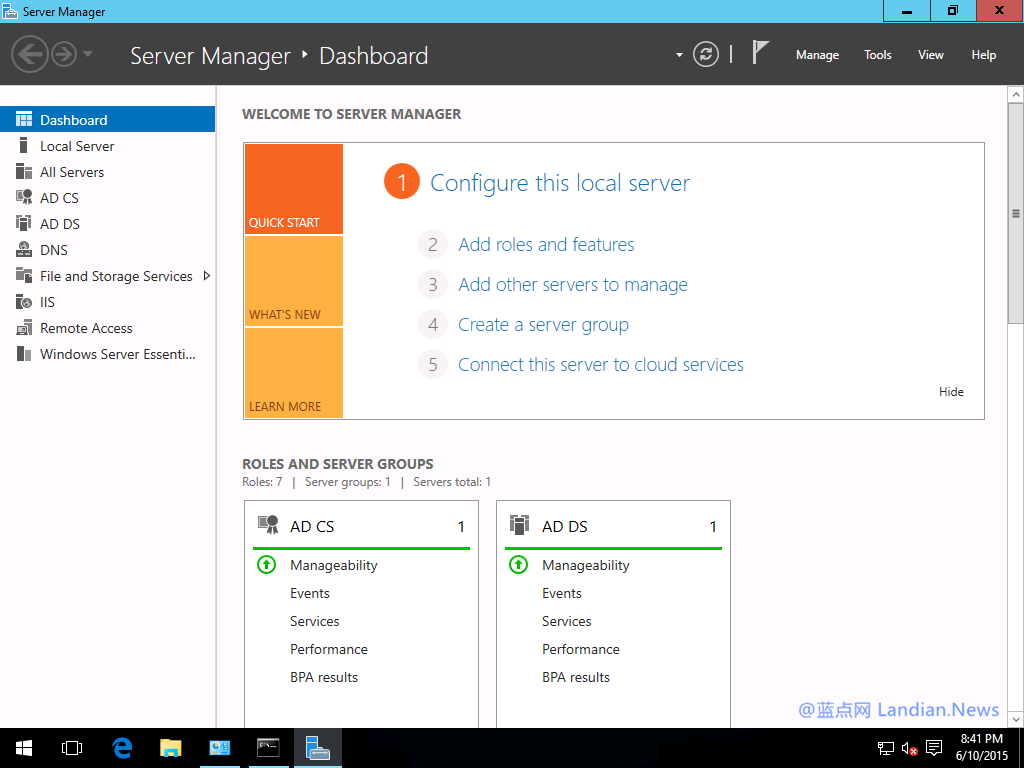The height and width of the screenshot is (768, 1024).
Task: Open the breadcrumb dropdown beside Dashboard
Action: (677, 56)
